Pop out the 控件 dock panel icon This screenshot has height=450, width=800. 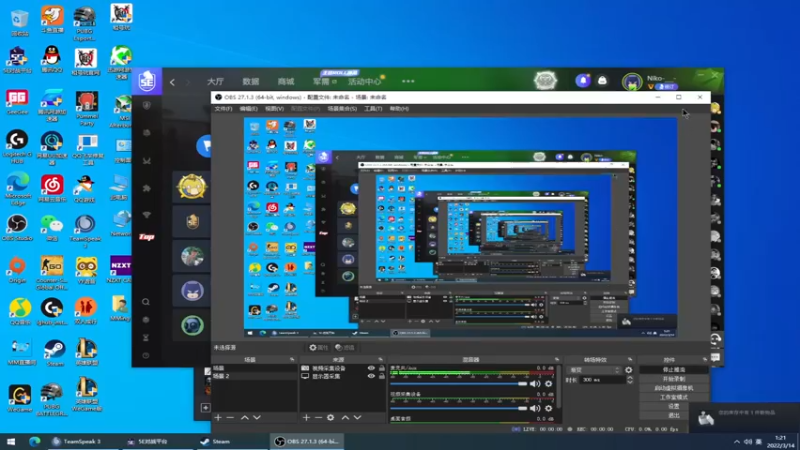[705, 360]
